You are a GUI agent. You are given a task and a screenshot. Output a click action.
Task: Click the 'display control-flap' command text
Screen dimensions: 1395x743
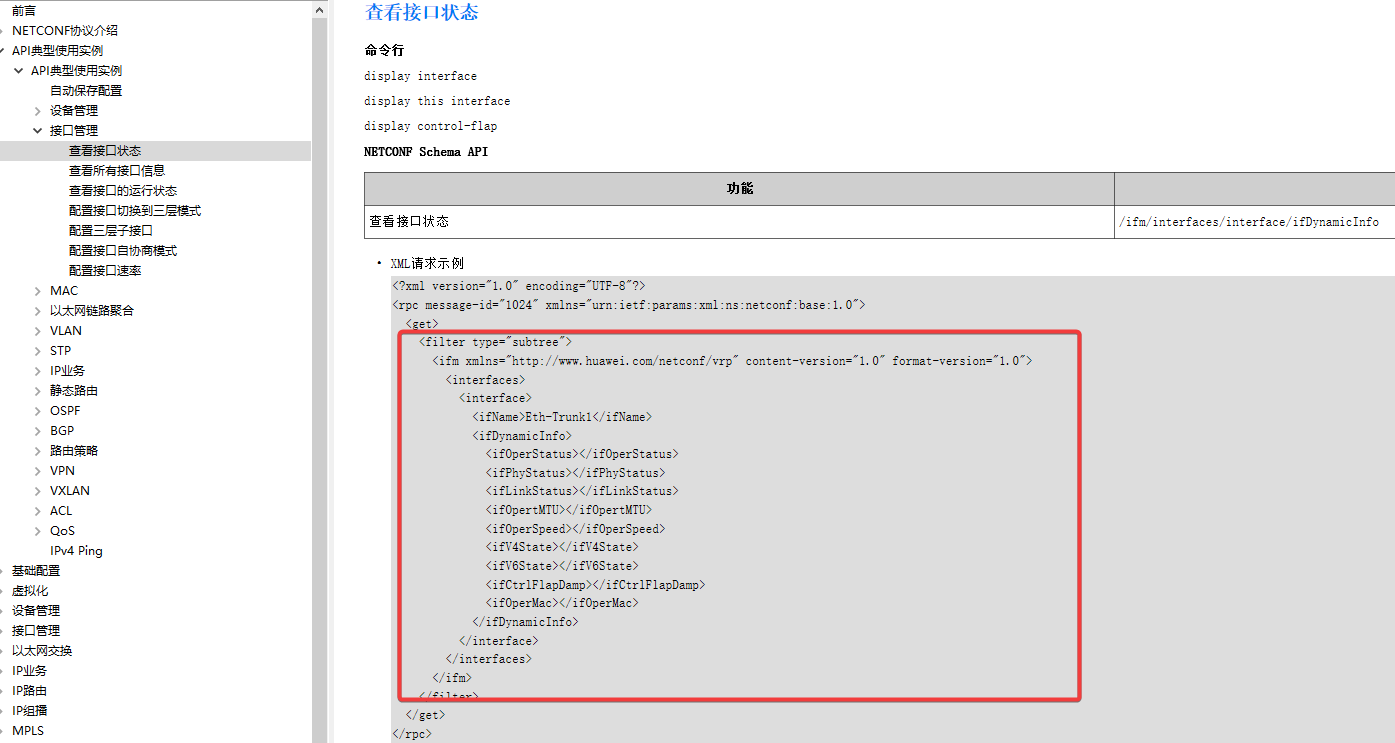pyautogui.click(x=430, y=126)
